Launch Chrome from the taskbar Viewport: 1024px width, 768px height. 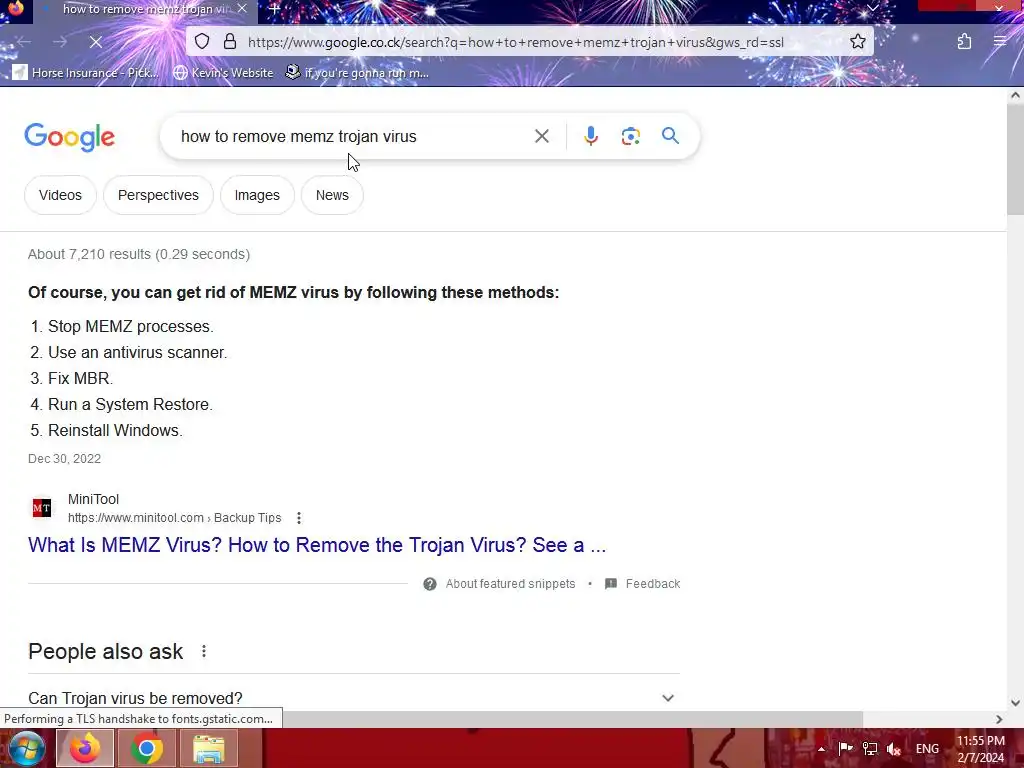point(147,748)
